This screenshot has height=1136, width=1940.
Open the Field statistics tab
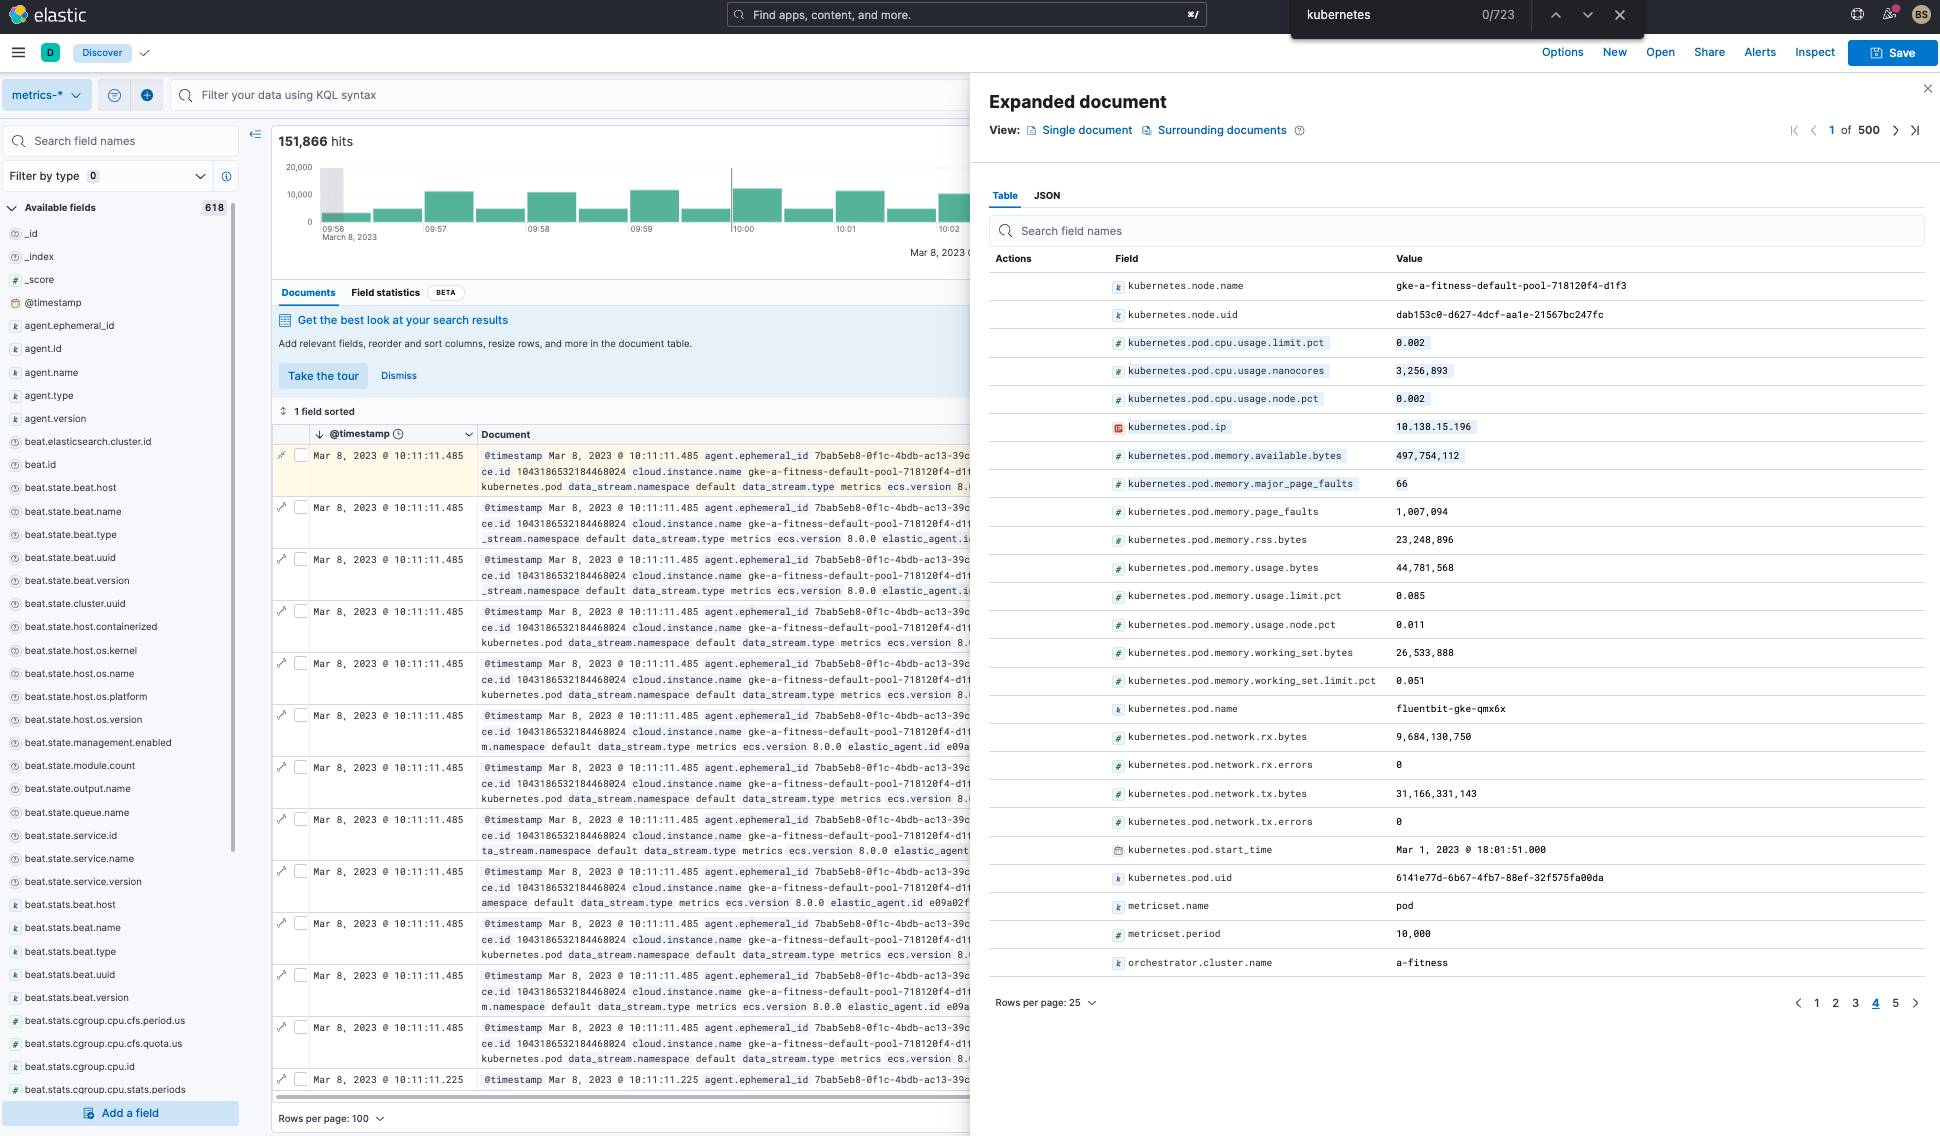pyautogui.click(x=385, y=293)
